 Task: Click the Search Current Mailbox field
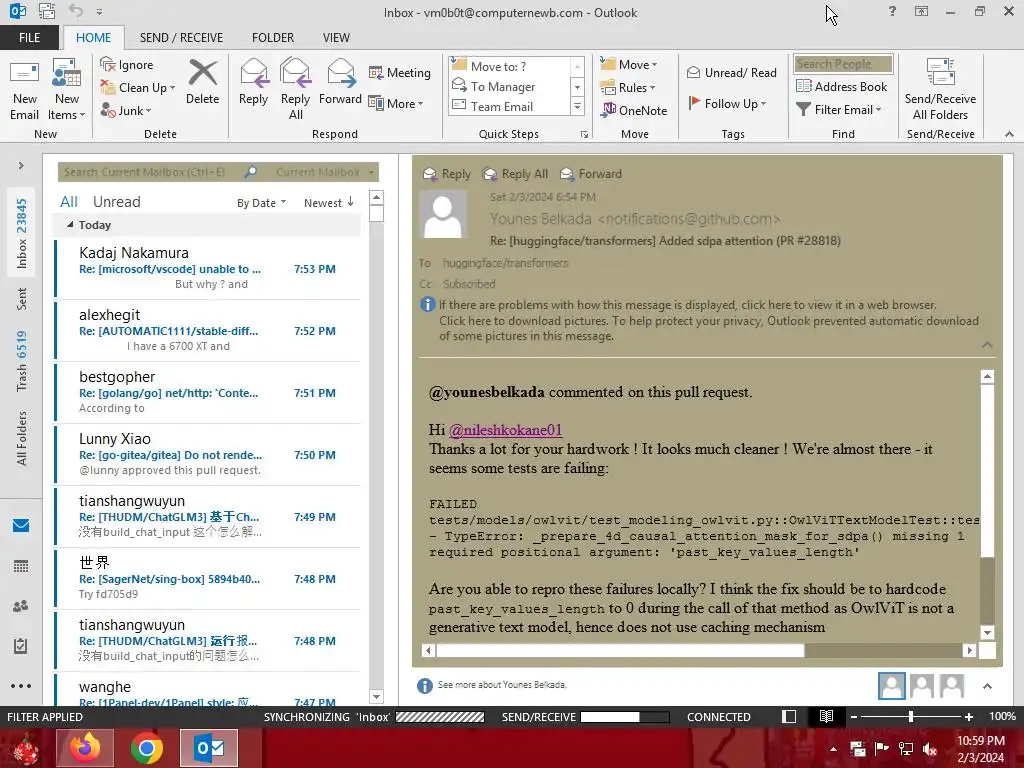(150, 172)
